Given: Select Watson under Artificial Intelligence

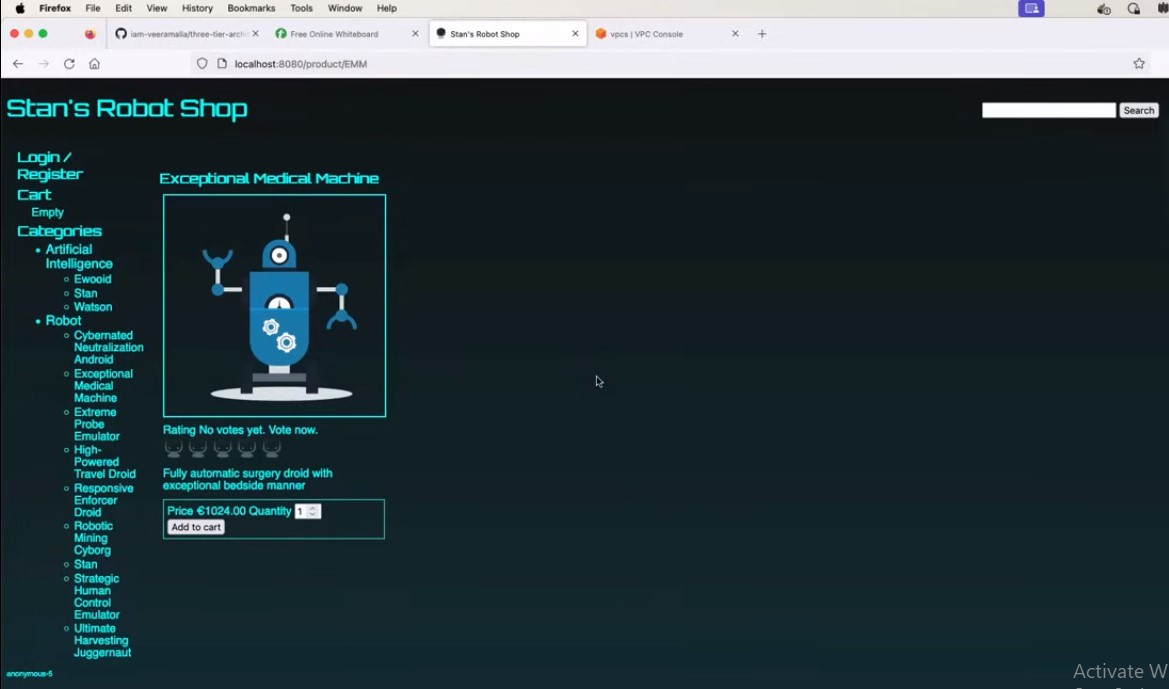Looking at the screenshot, I should click(93, 306).
